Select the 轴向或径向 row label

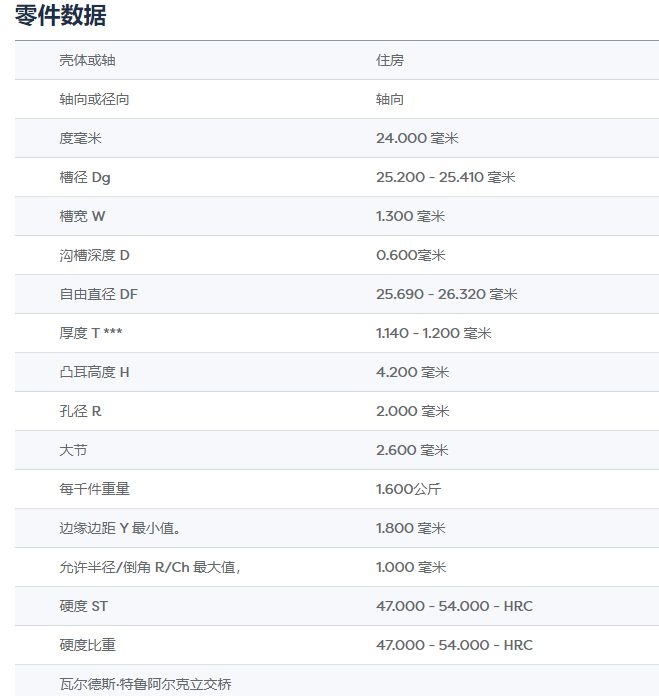(94, 99)
